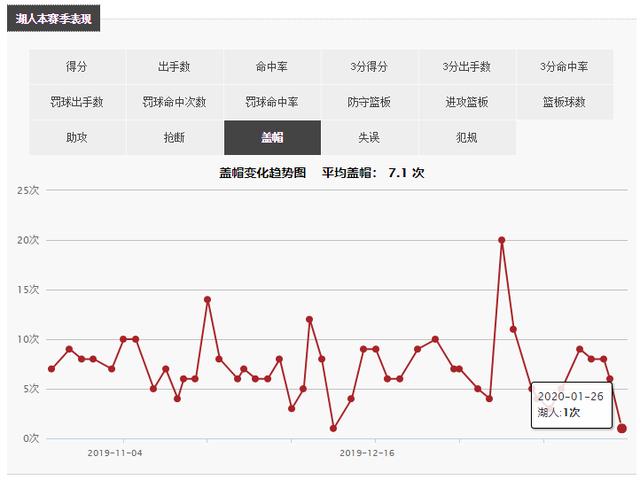Click the 平均盖帽 7.1 次 label
Image resolution: width=640 pixels, height=480 pixels.
[x=373, y=173]
